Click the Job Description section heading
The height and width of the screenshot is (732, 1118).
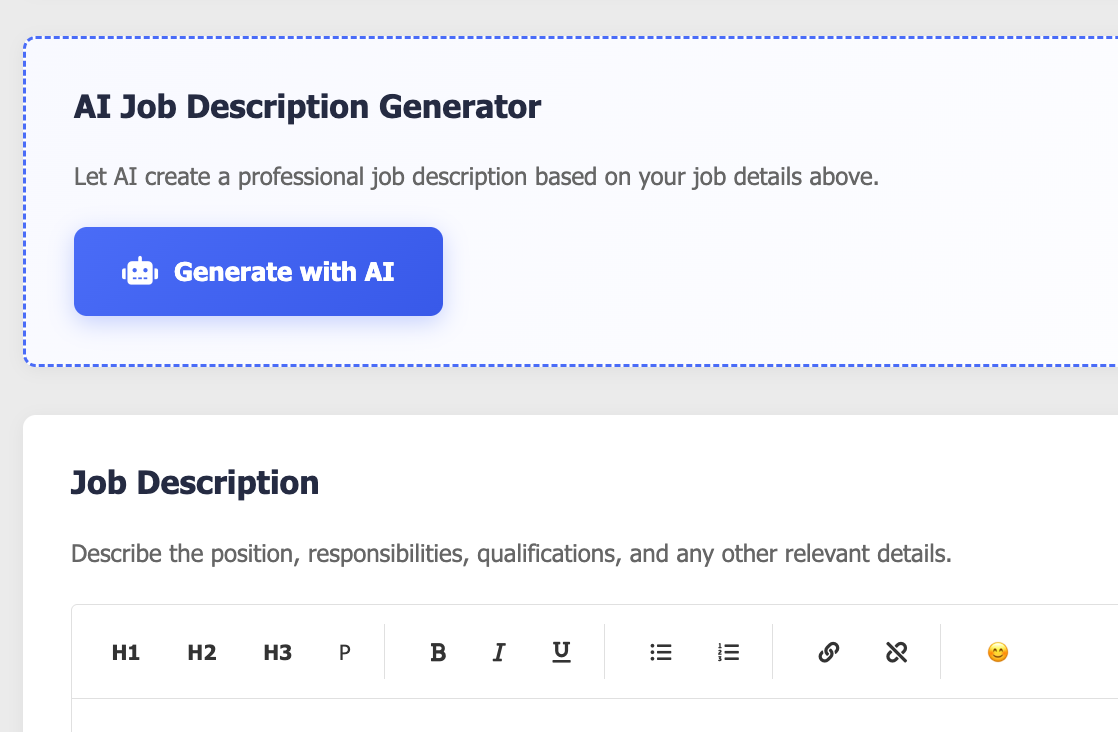195,483
